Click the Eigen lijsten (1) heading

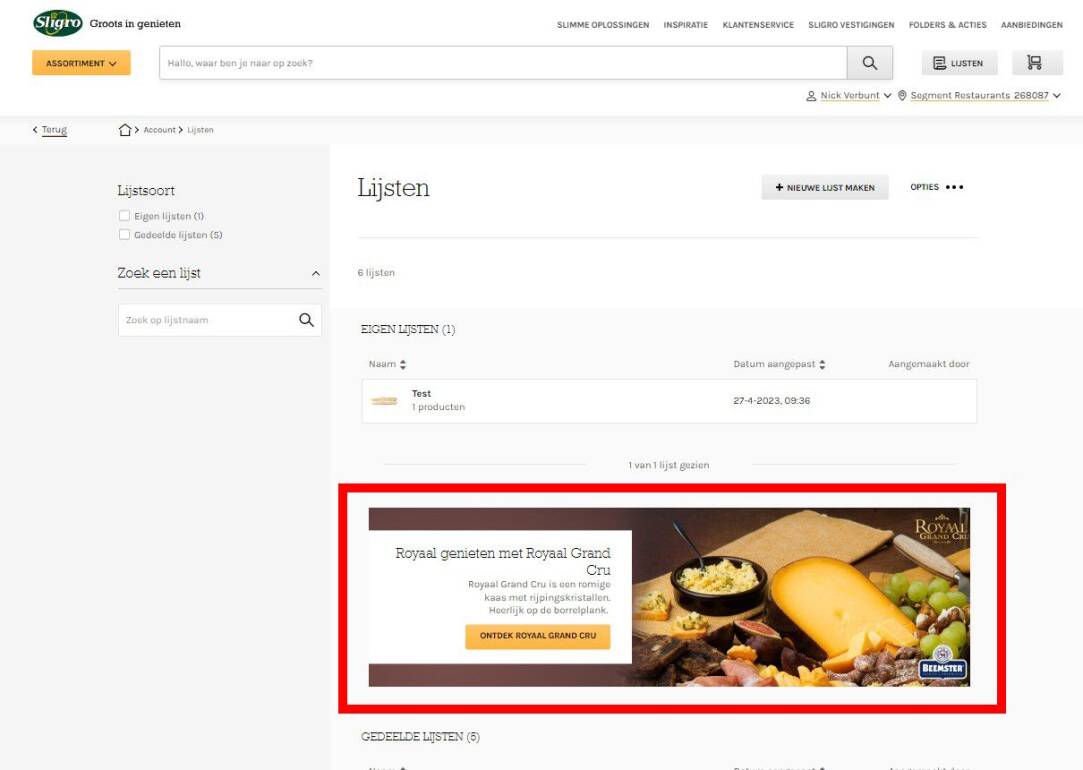pos(408,329)
